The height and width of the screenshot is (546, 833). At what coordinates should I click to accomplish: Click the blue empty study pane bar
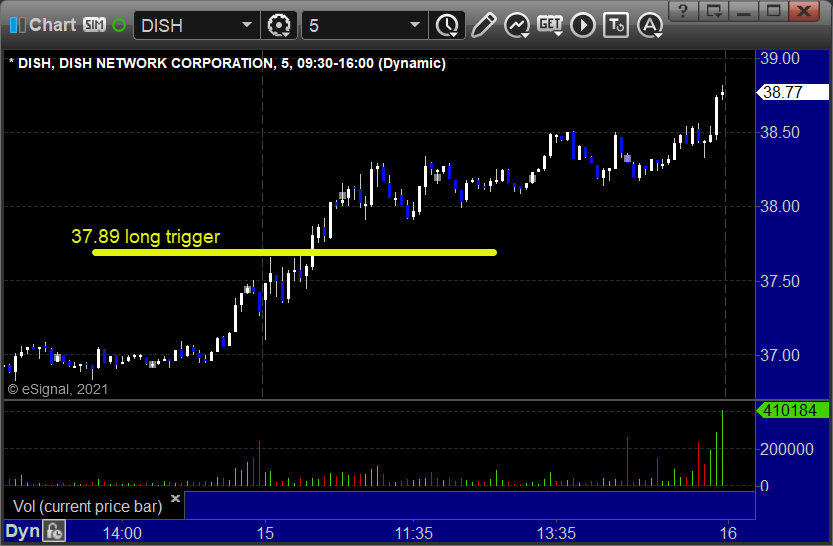point(470,505)
